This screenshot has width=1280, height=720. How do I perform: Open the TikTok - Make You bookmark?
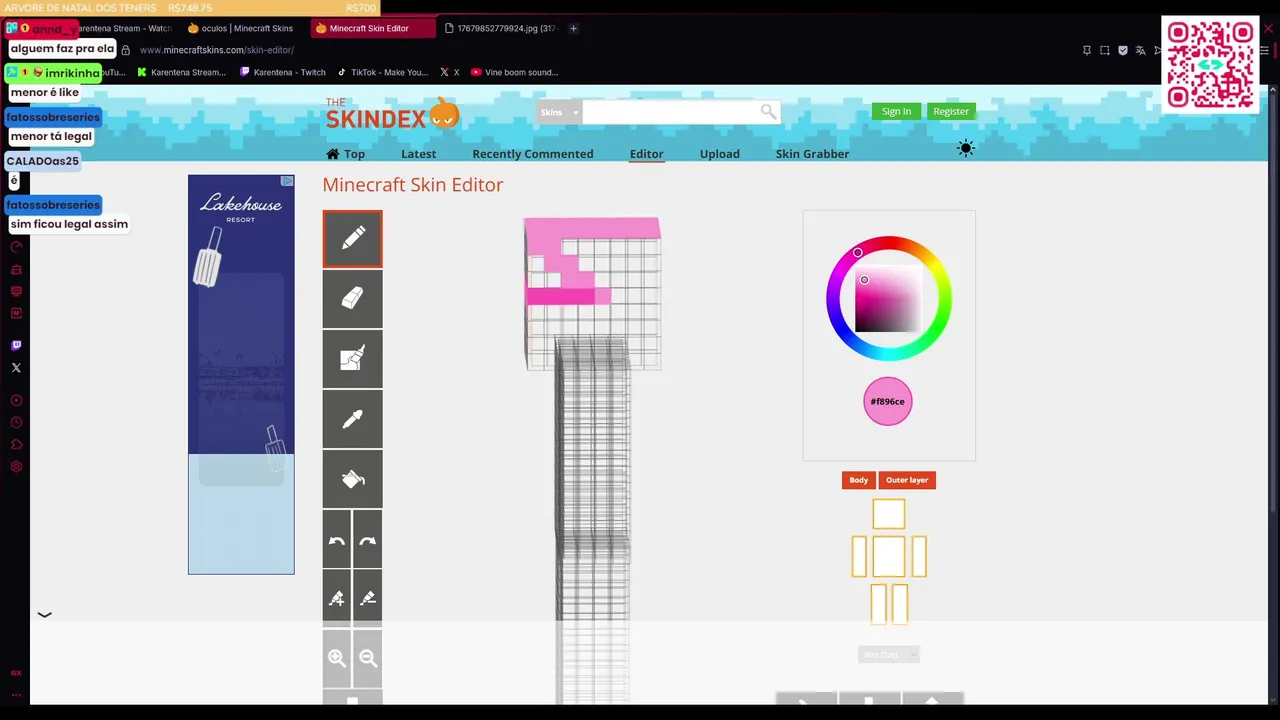(x=383, y=72)
